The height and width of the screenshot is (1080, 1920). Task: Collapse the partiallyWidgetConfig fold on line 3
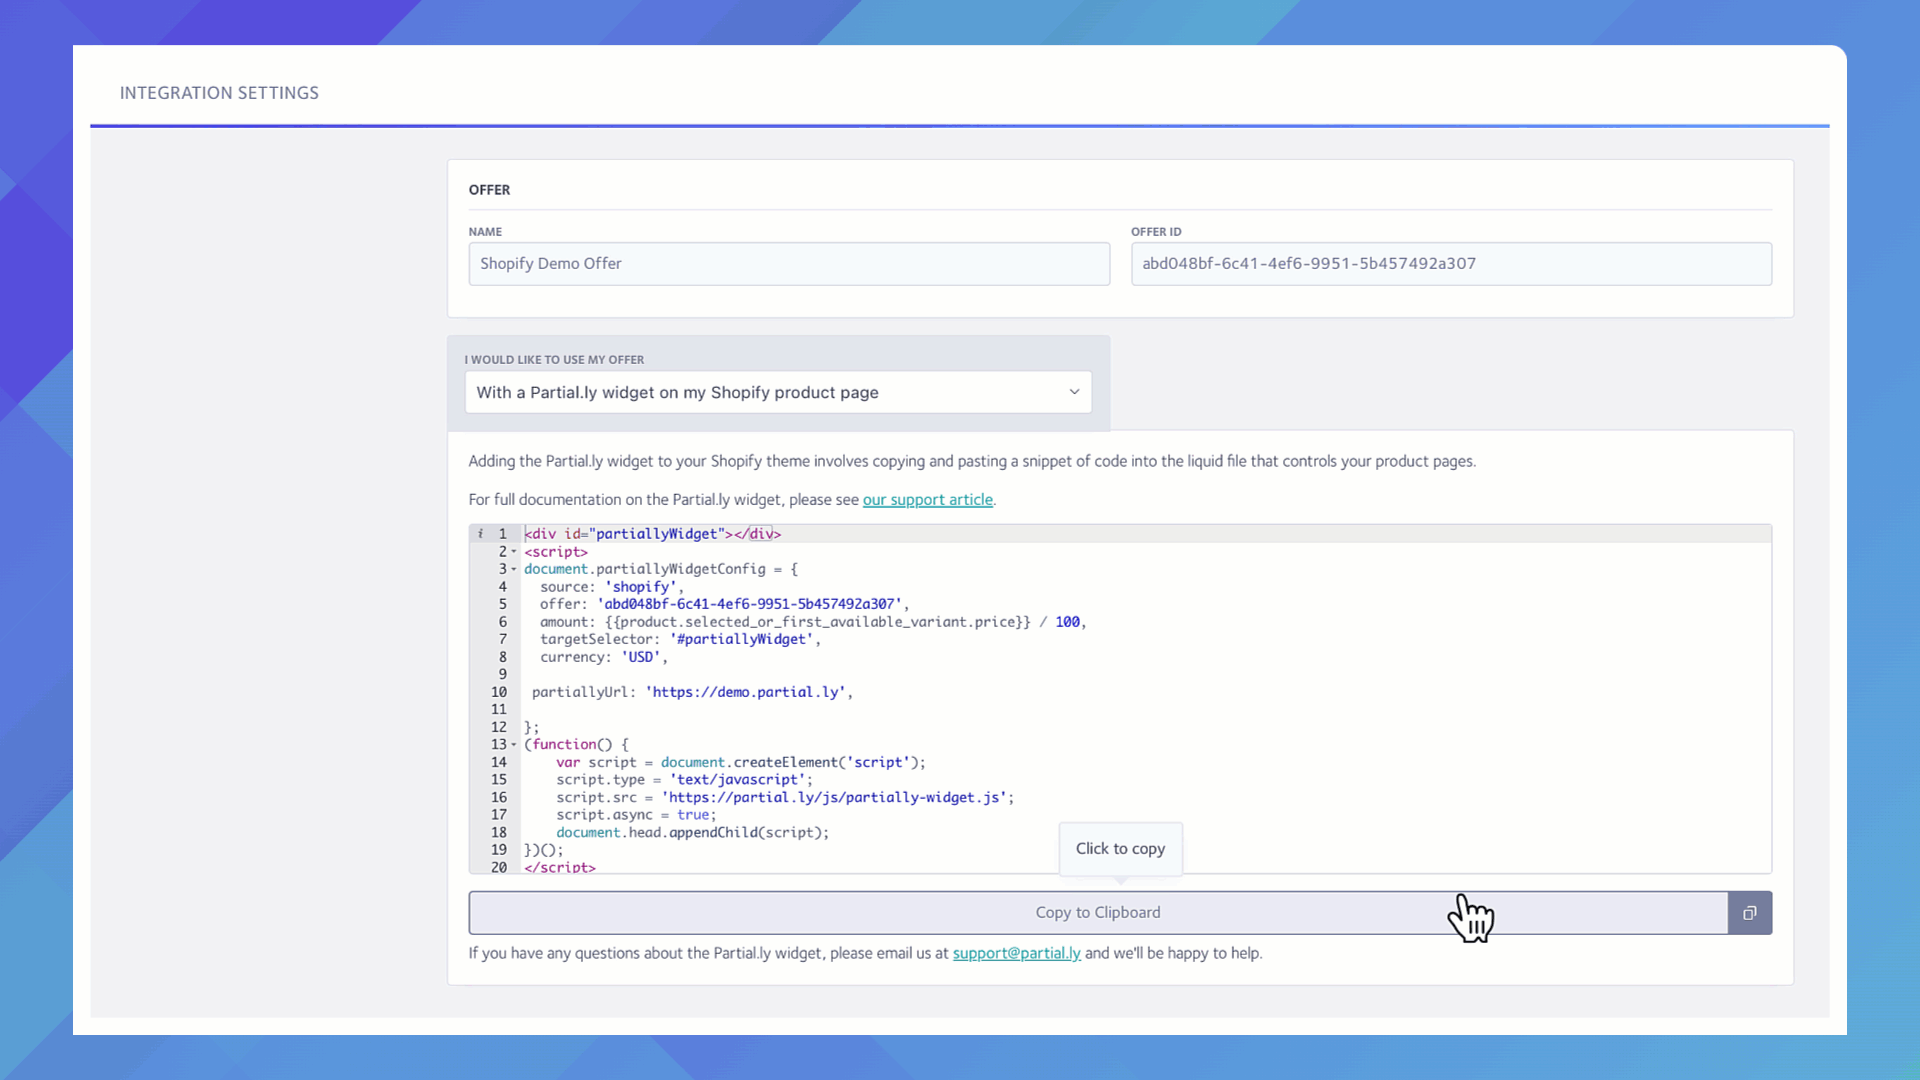511,569
